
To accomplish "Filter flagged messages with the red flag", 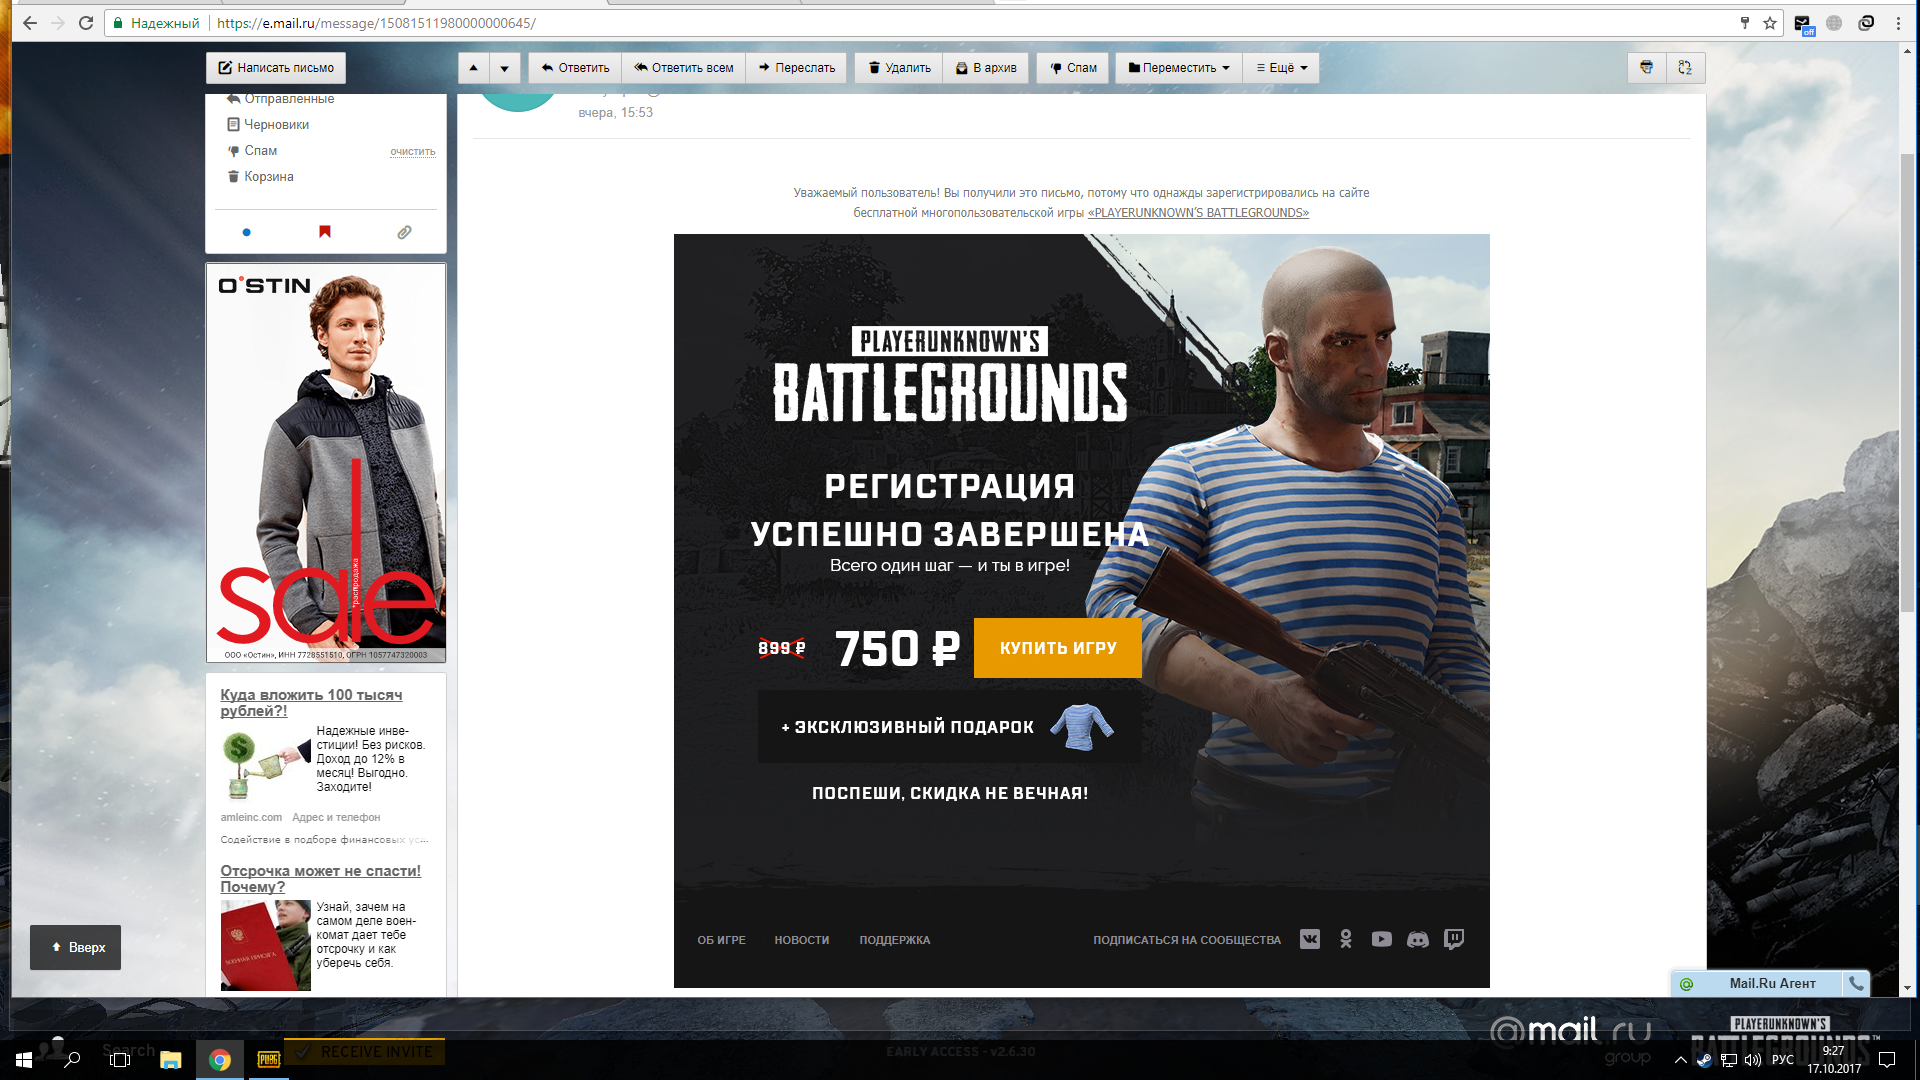I will tap(325, 232).
